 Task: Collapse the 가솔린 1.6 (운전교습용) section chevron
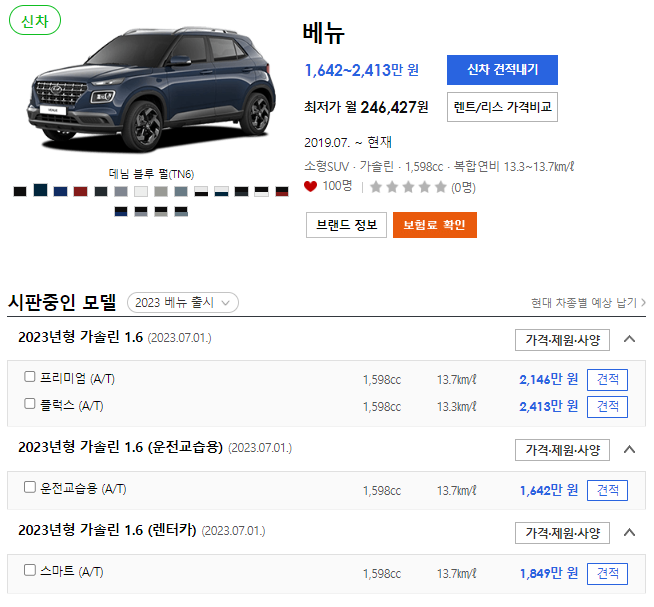(x=629, y=449)
